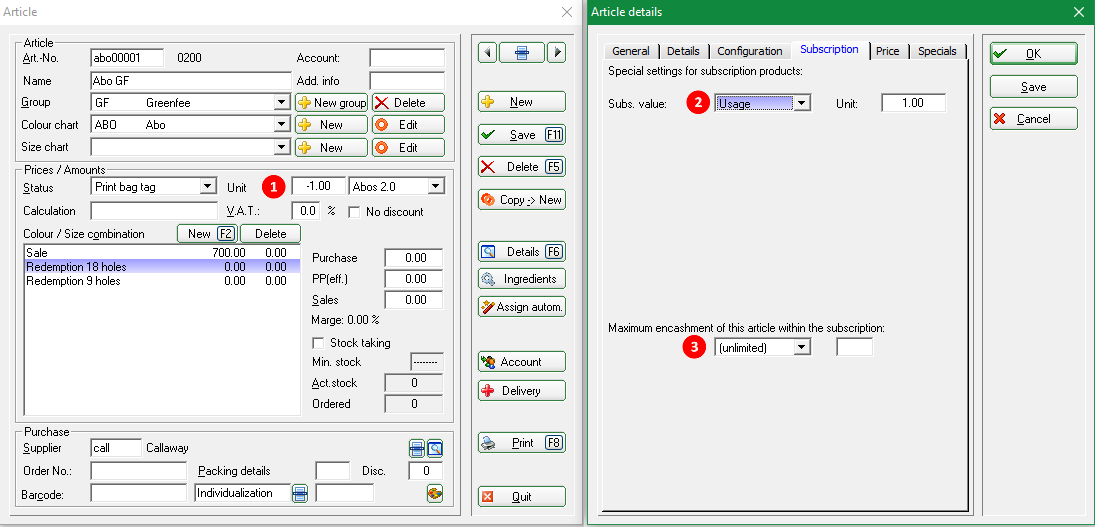This screenshot has height=527, width=1095.
Task: Switch to Details tab
Action: [683, 51]
